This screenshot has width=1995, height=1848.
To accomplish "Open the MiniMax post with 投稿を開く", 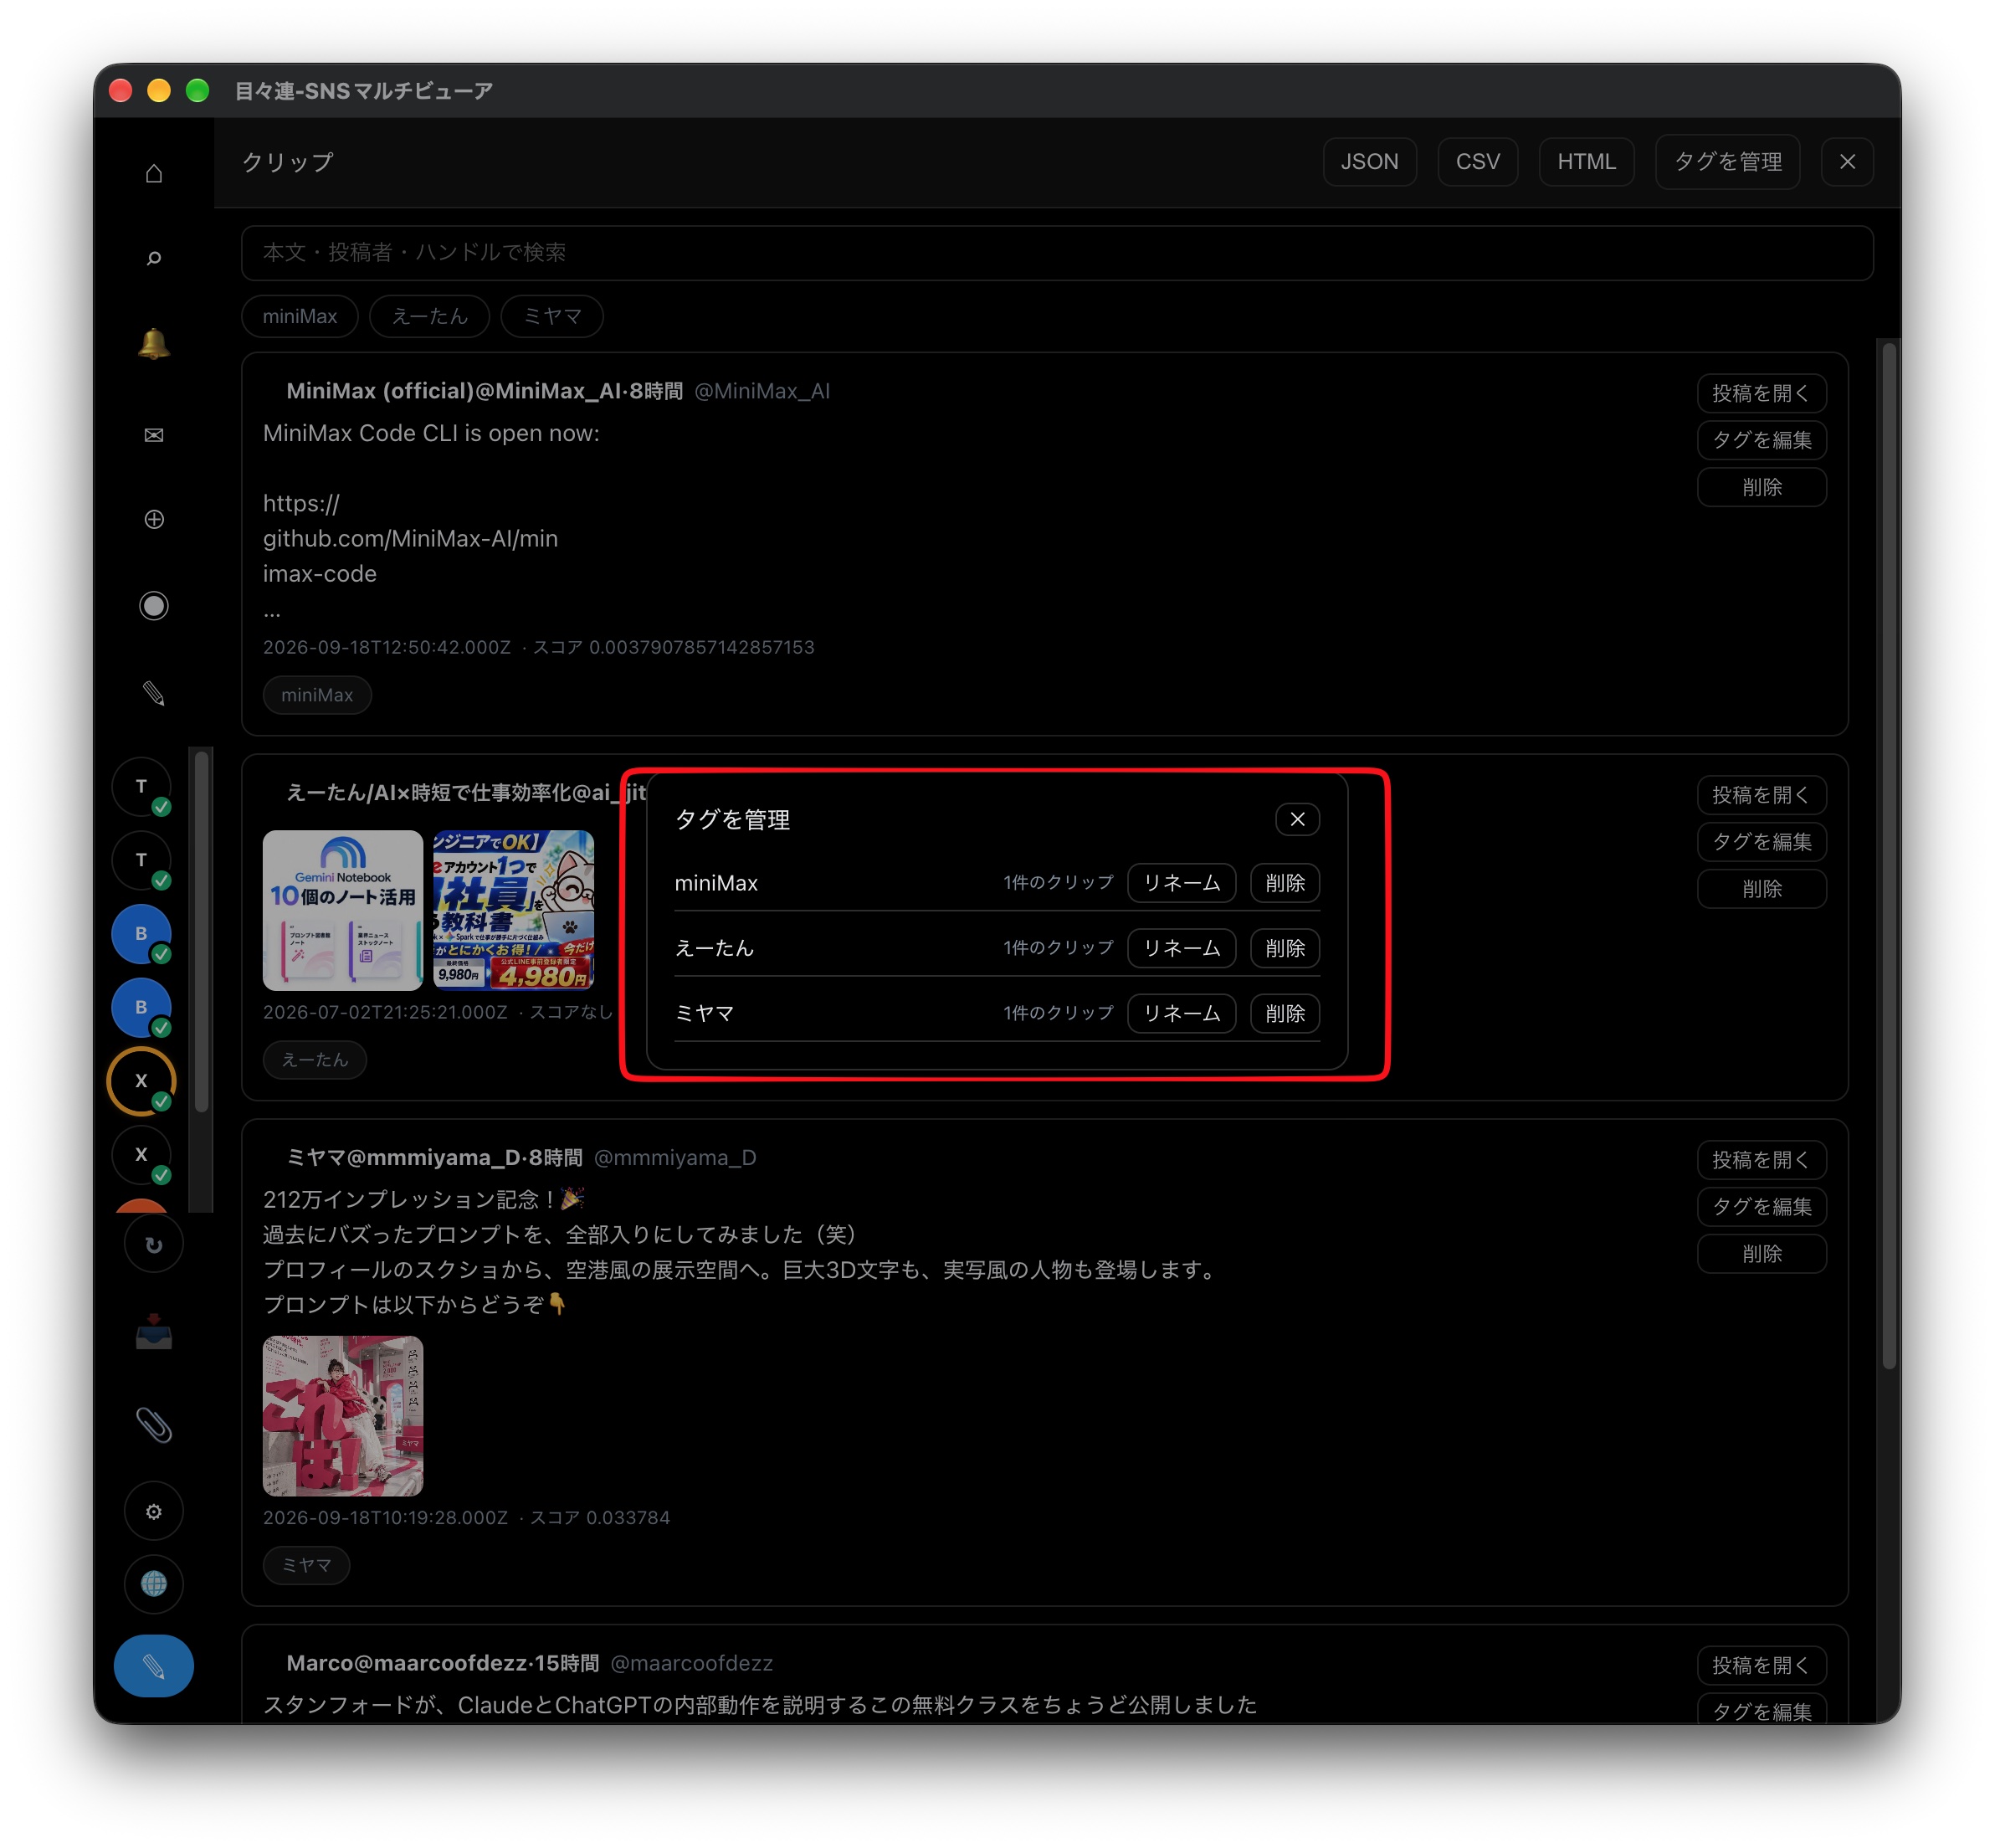I will [x=1761, y=393].
